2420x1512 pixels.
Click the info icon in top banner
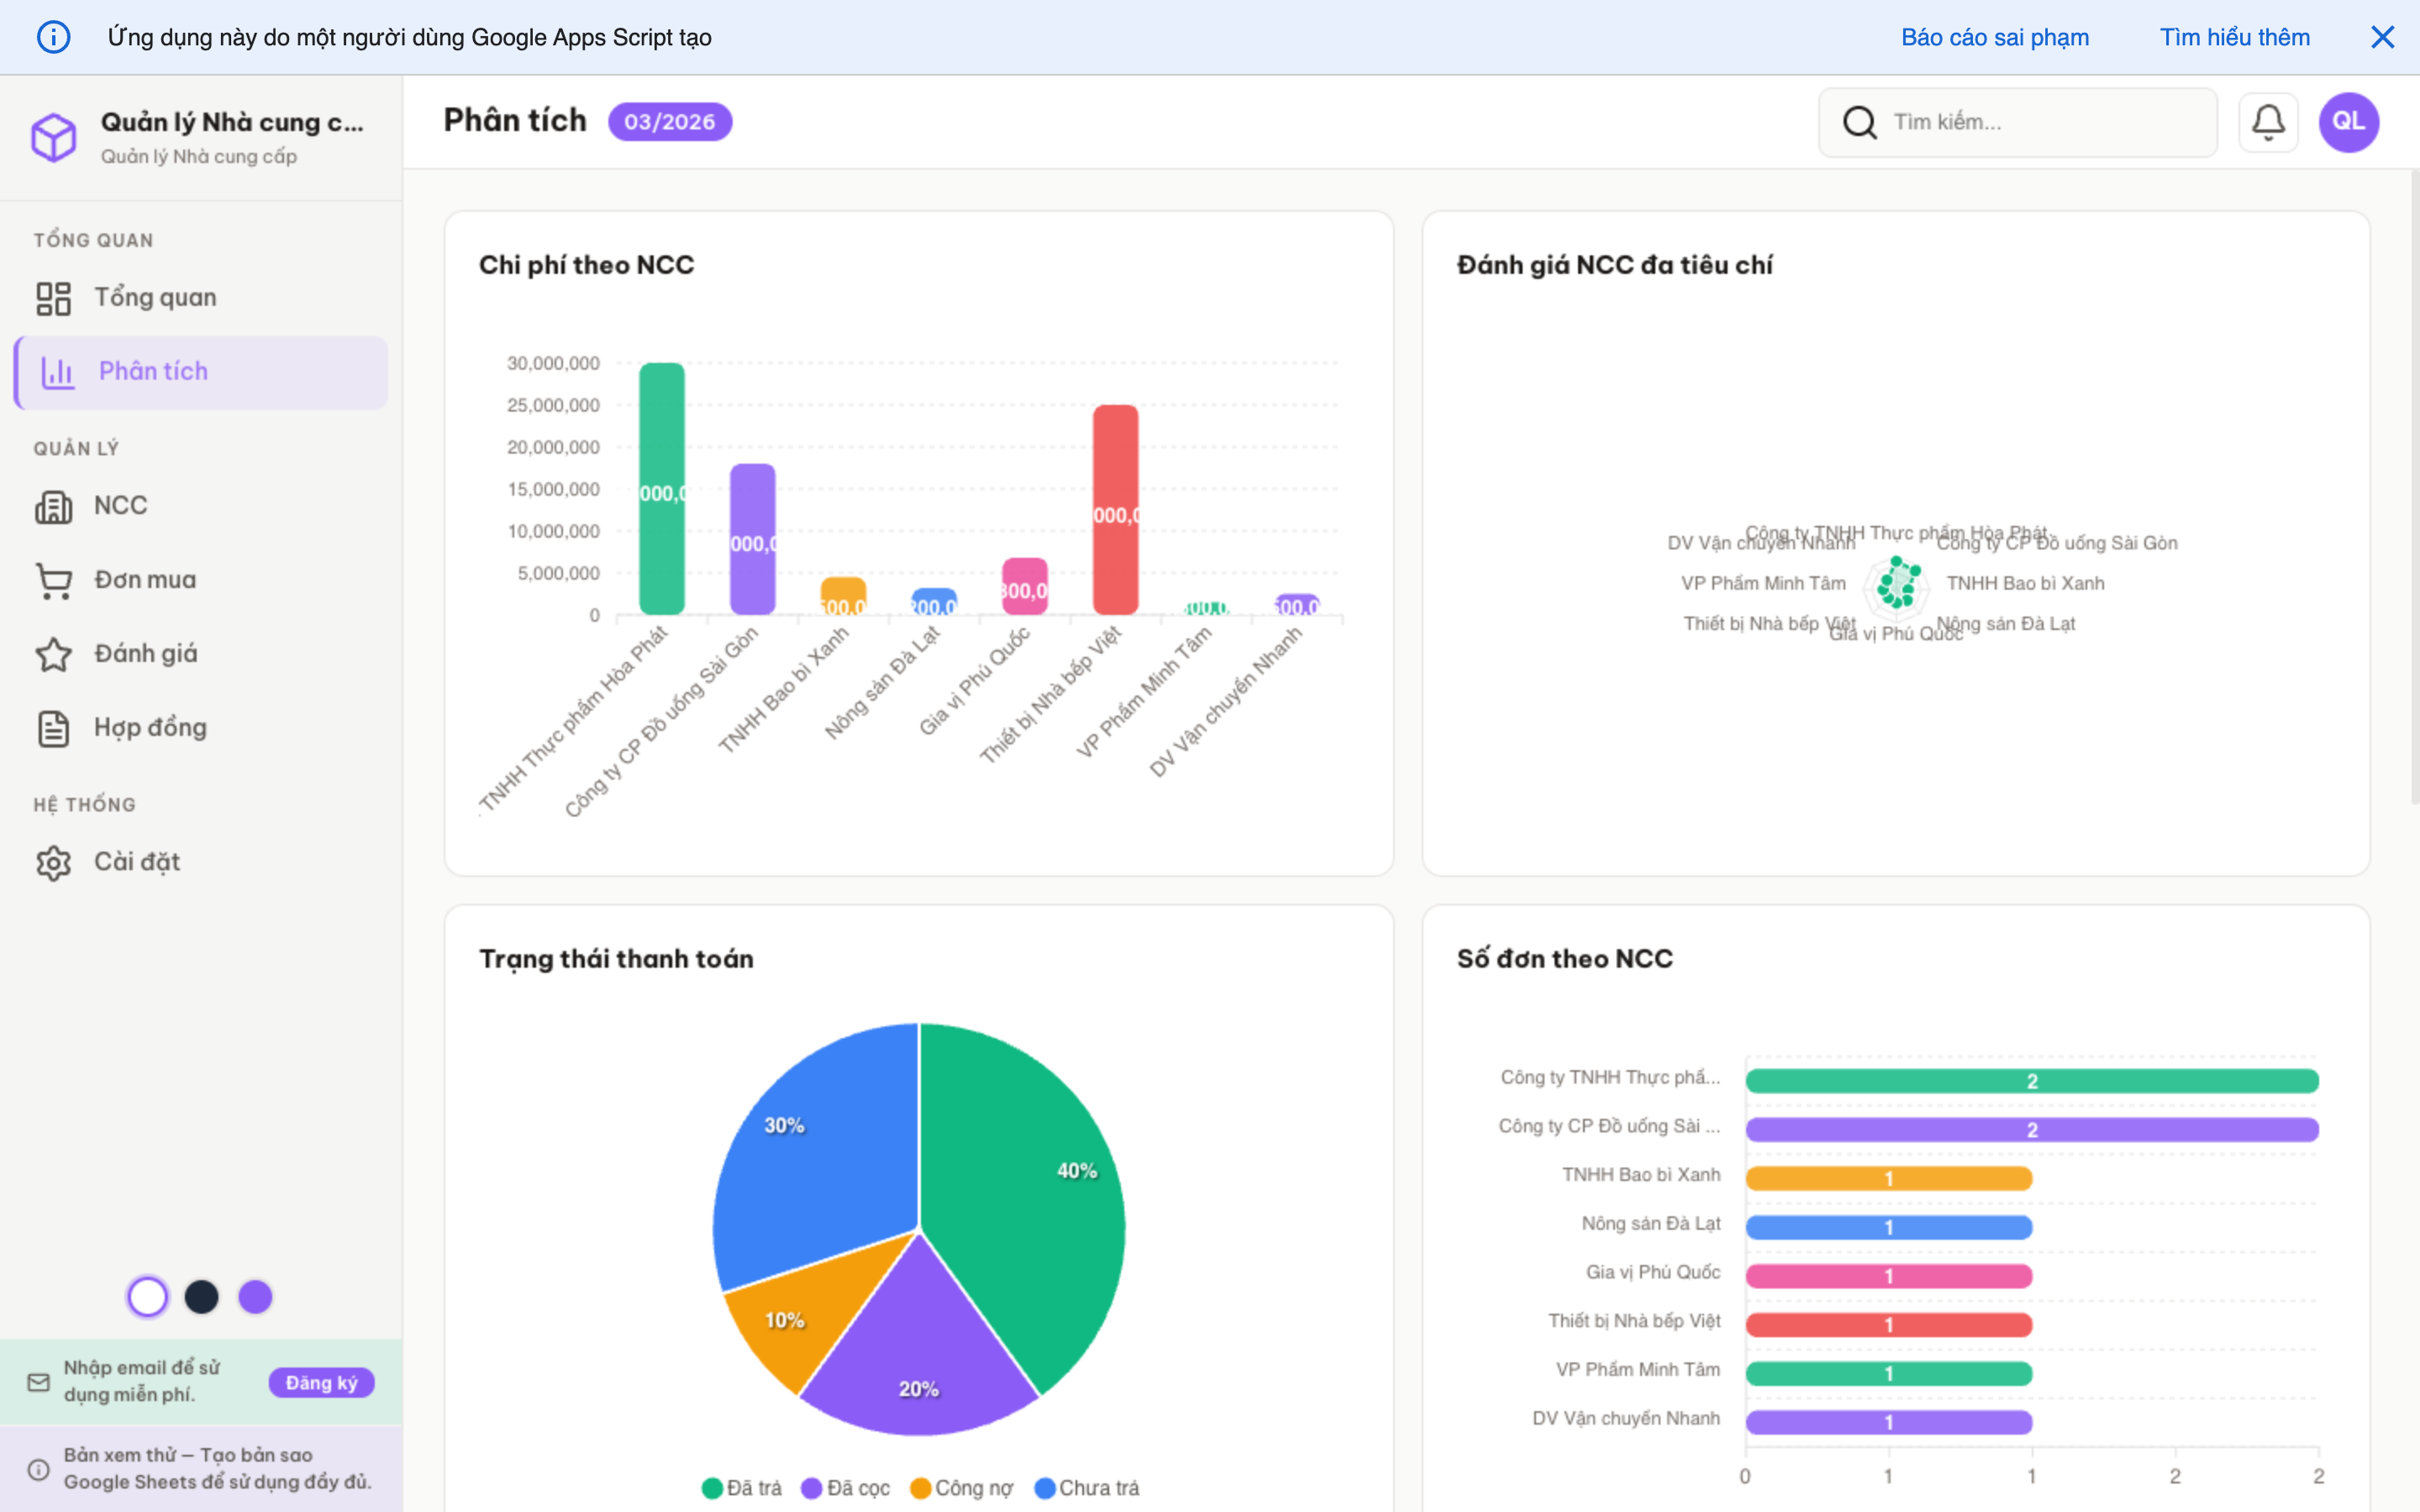click(54, 36)
